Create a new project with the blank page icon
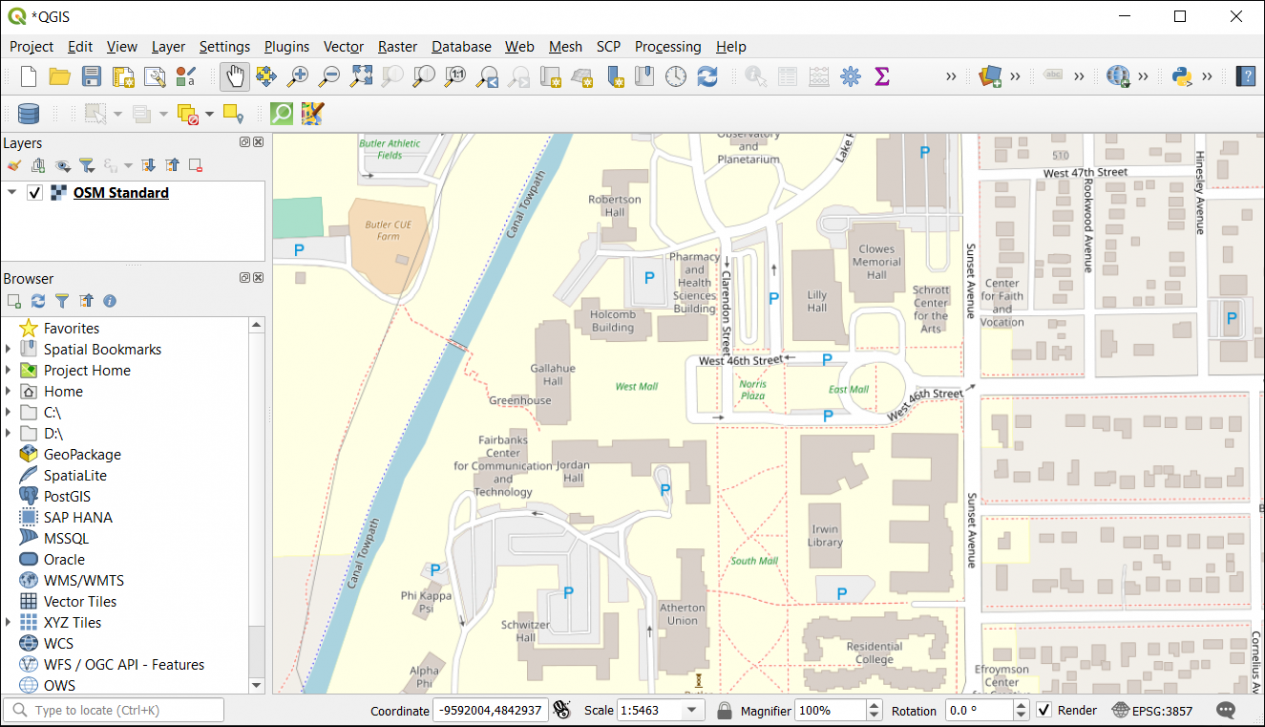Image resolution: width=1265 pixels, height=727 pixels. (x=29, y=76)
